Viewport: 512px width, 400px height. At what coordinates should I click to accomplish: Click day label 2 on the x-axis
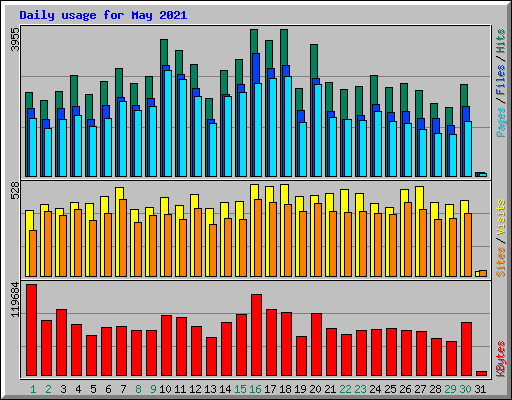[x=48, y=389]
